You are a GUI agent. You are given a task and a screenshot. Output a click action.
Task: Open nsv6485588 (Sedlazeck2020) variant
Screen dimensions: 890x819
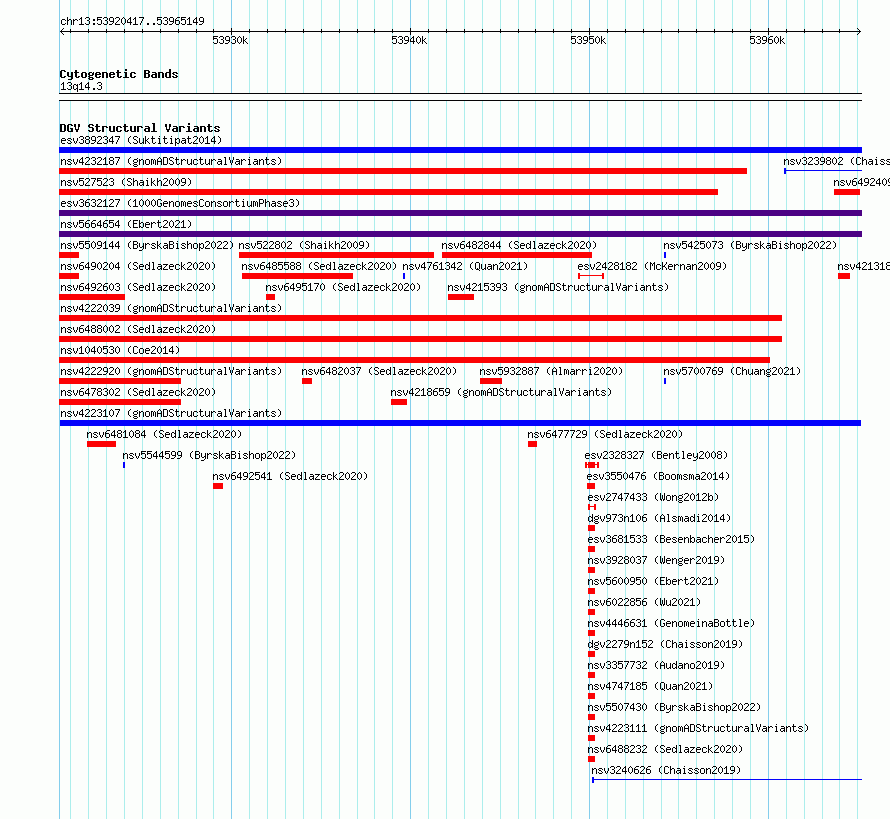pyautogui.click(x=319, y=266)
